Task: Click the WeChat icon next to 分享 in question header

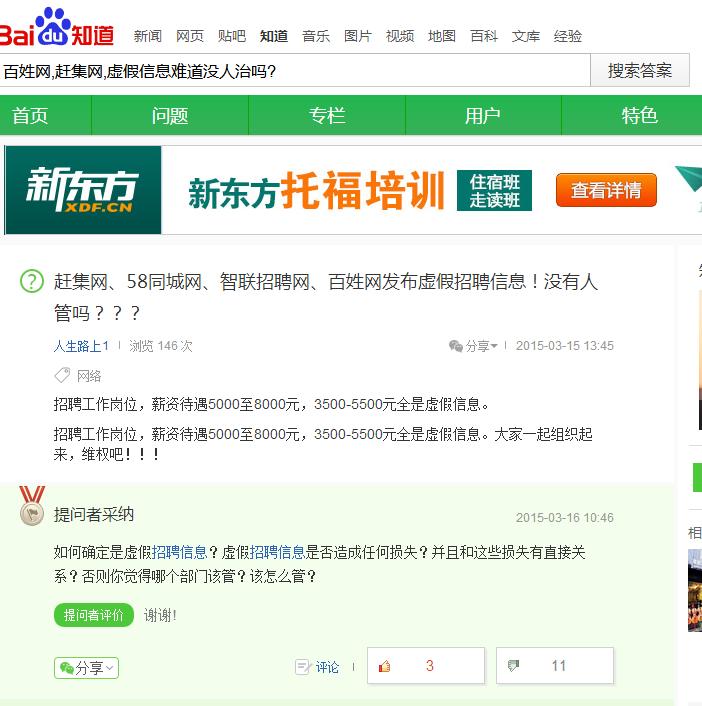Action: point(456,346)
